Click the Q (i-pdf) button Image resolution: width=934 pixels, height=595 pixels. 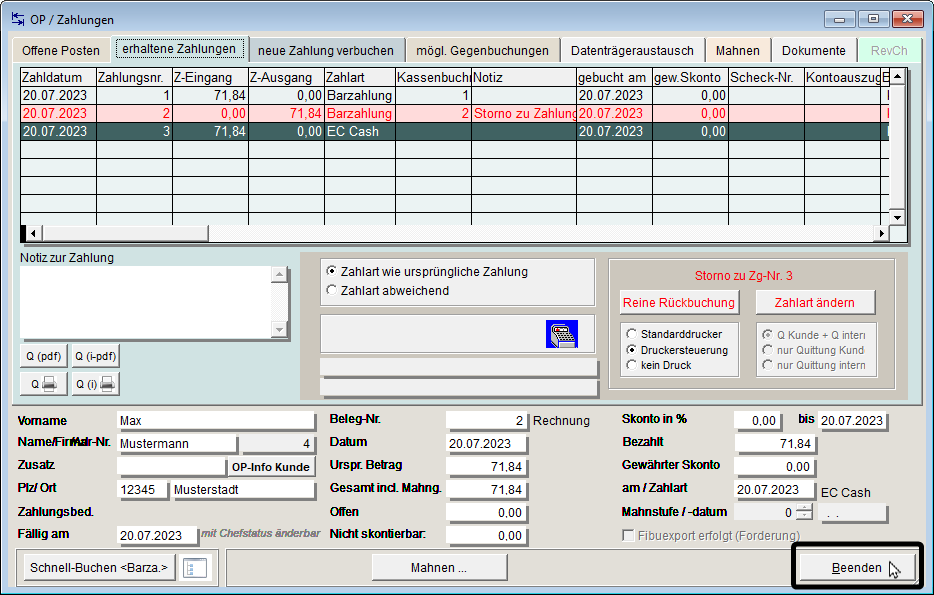[95, 356]
